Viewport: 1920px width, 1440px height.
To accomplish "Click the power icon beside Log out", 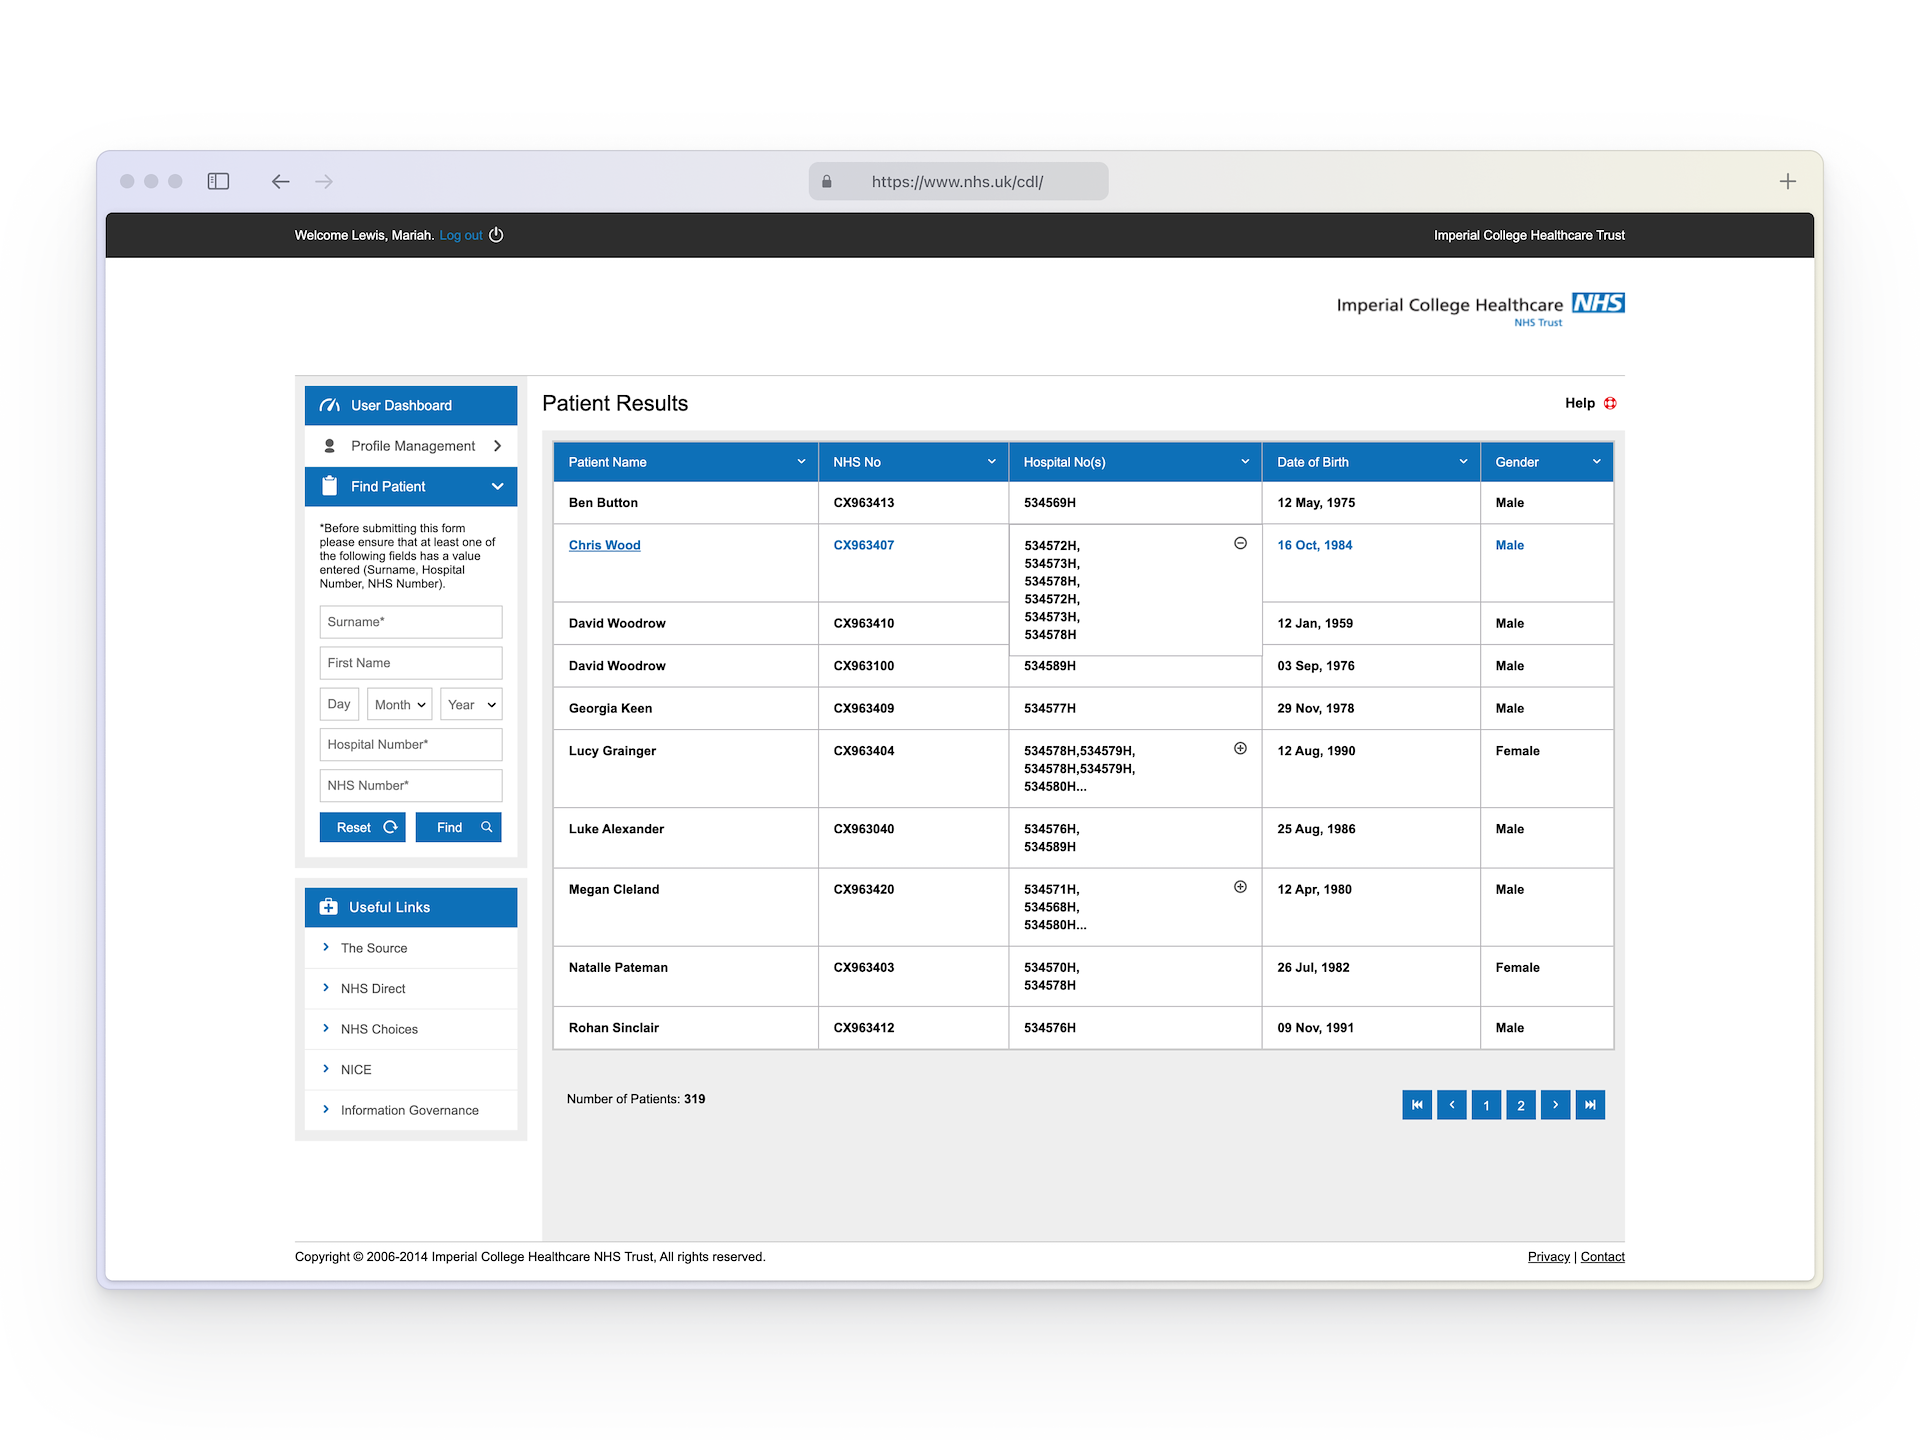I will tap(496, 235).
